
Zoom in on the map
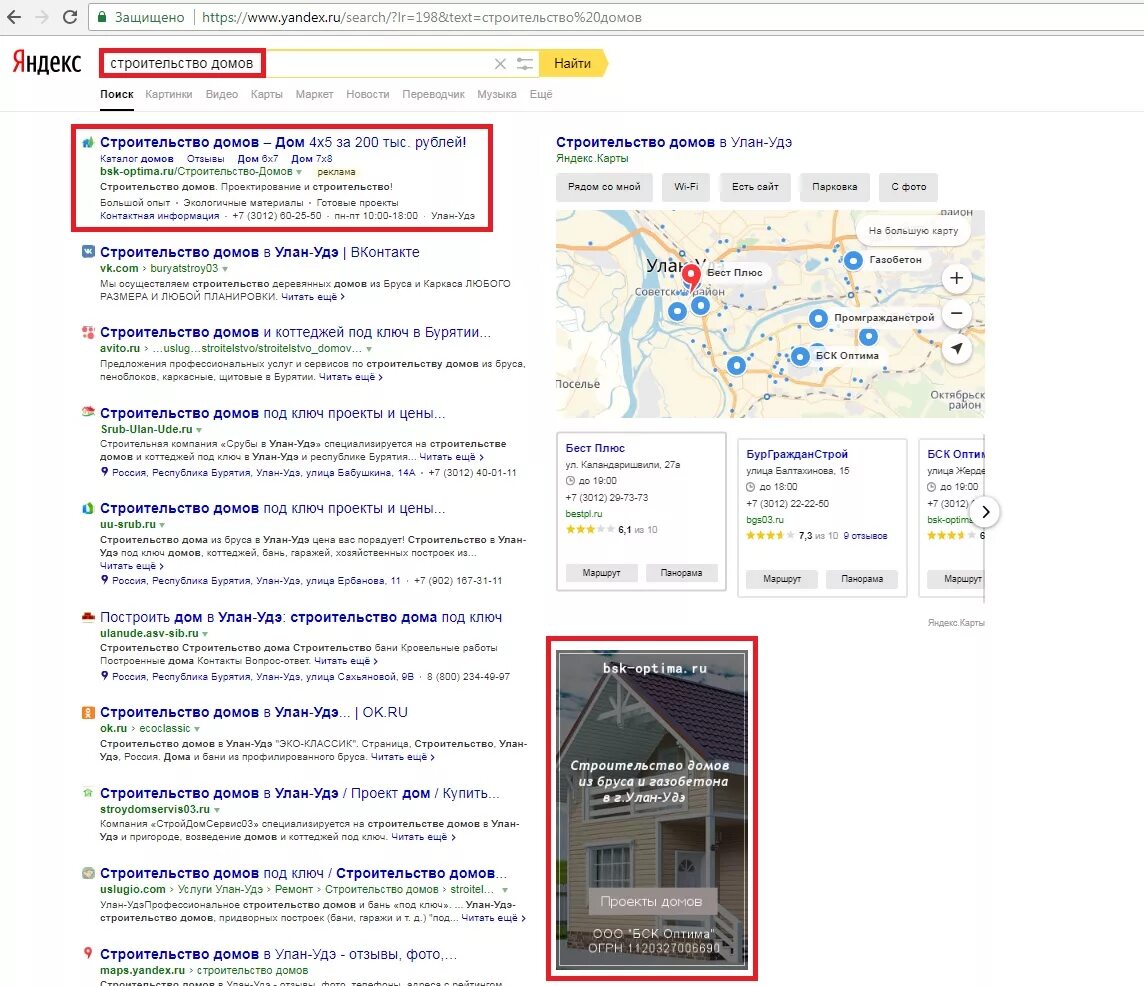(956, 278)
